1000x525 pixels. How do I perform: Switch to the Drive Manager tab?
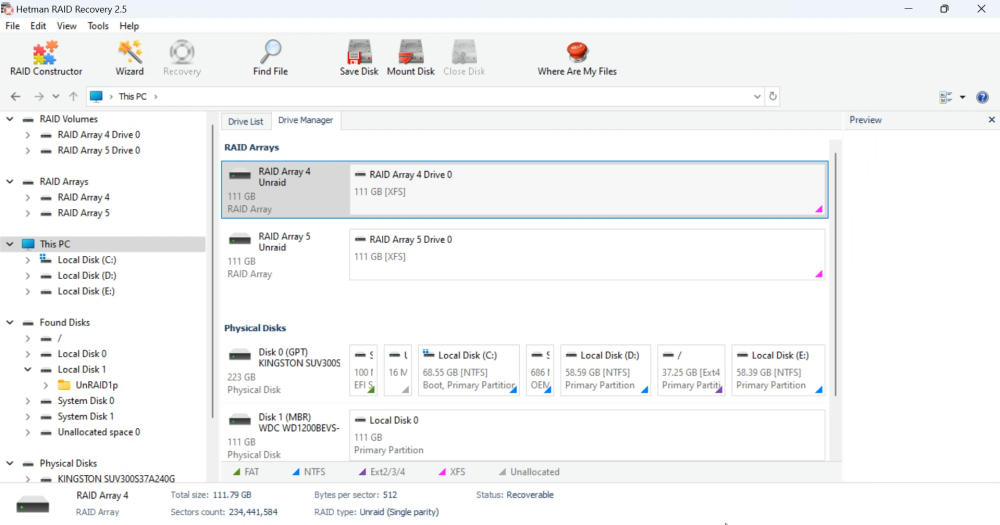point(305,120)
